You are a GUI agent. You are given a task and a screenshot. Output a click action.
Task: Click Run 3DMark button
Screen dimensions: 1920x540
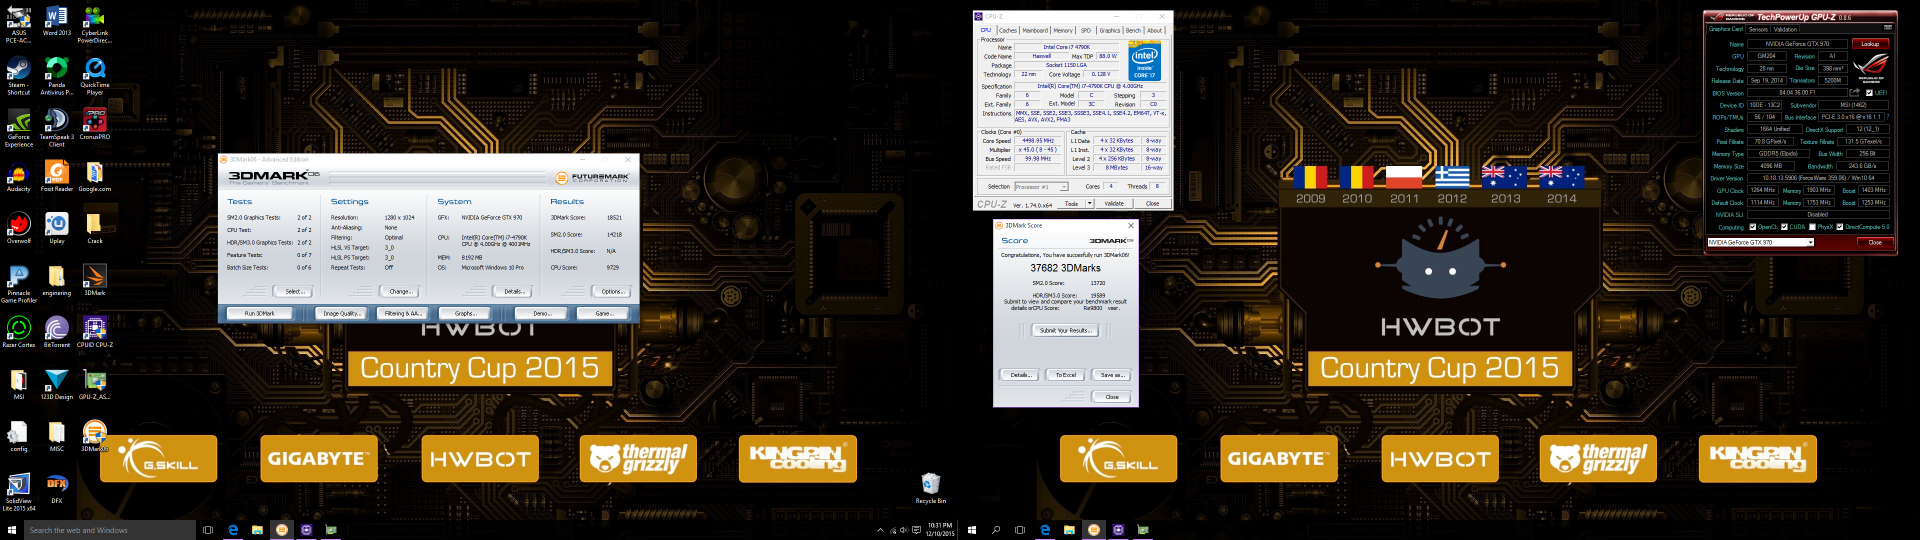(259, 313)
